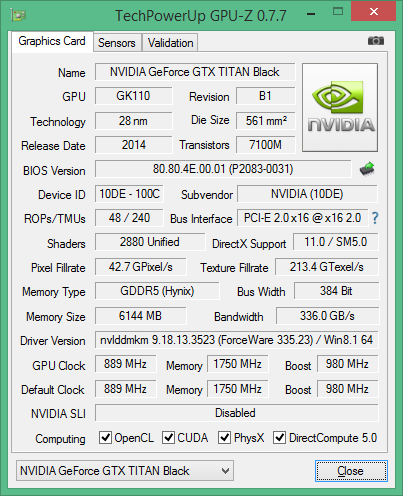
Task: Click the Release Date field 2014
Action: [x=133, y=145]
